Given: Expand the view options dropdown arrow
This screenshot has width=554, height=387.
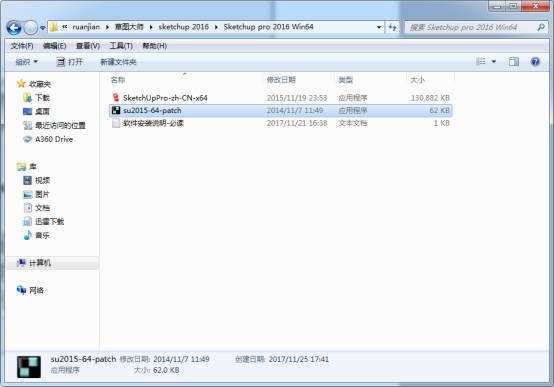Looking at the screenshot, I should tap(494, 62).
